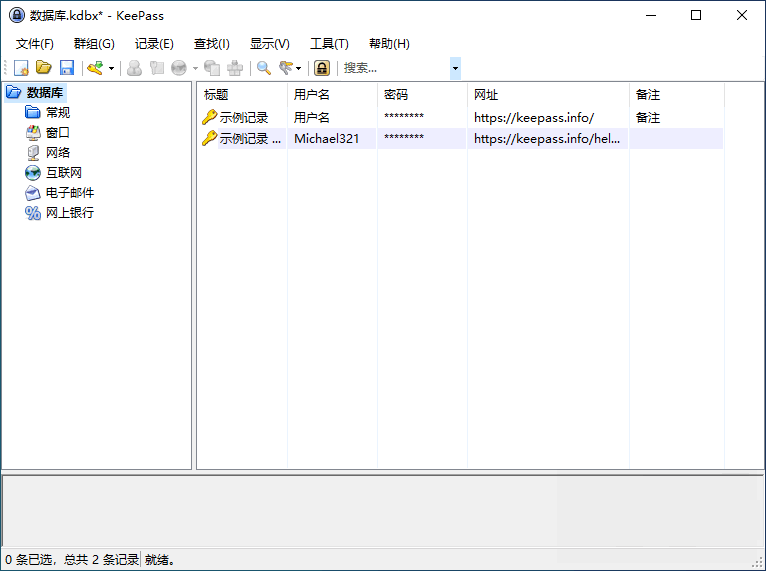This screenshot has height=571, width=766.
Task: Sort entries by 用户名 column header
Action: [333, 95]
